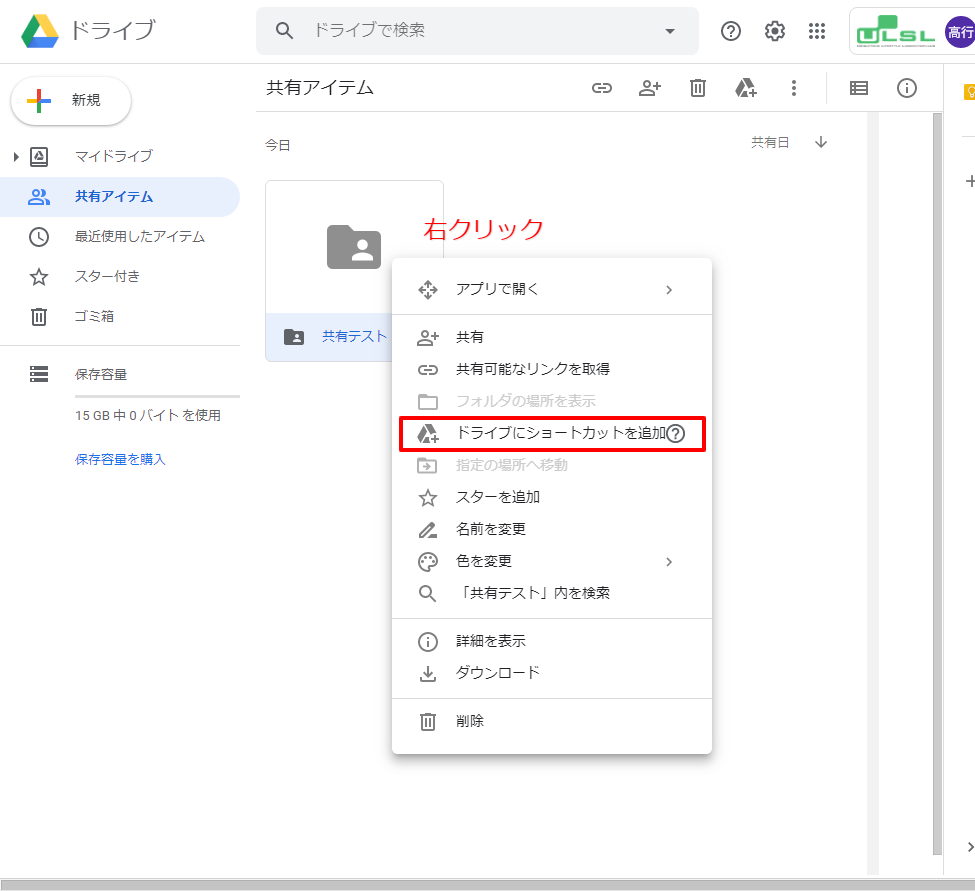Open the settings gear icon

[774, 30]
